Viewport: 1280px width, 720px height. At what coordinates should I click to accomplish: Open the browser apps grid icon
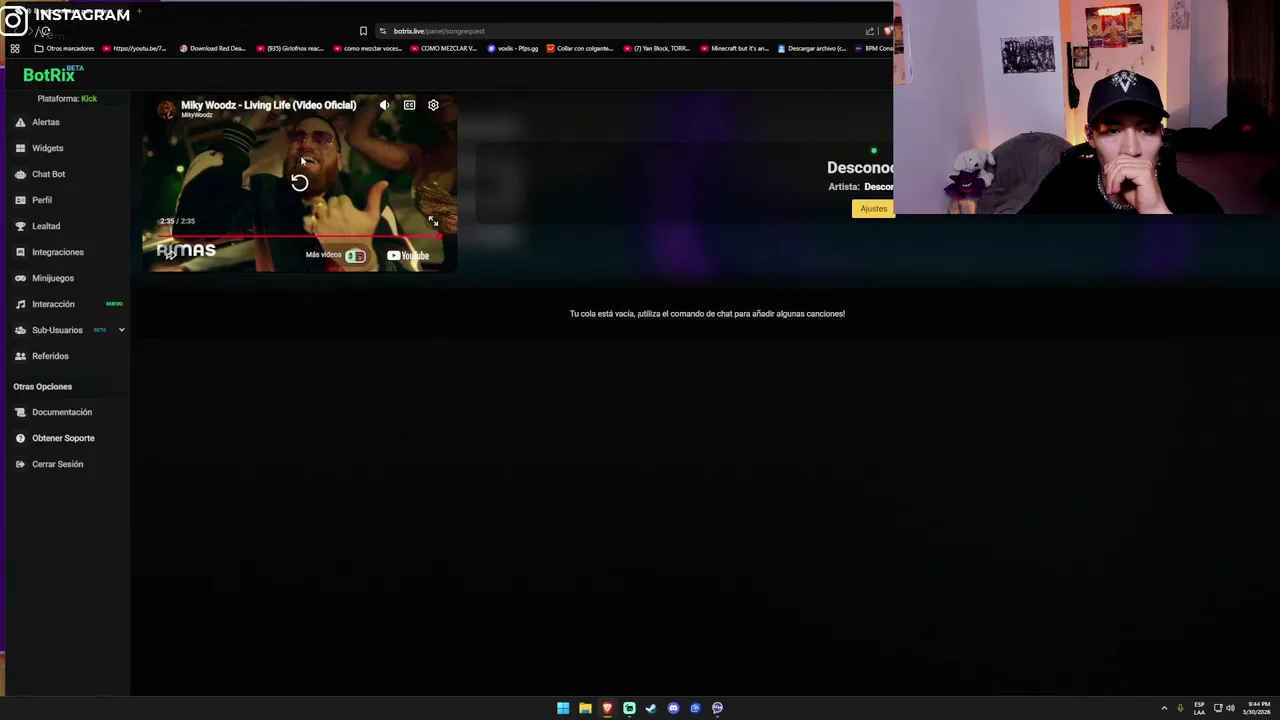pyautogui.click(x=15, y=48)
